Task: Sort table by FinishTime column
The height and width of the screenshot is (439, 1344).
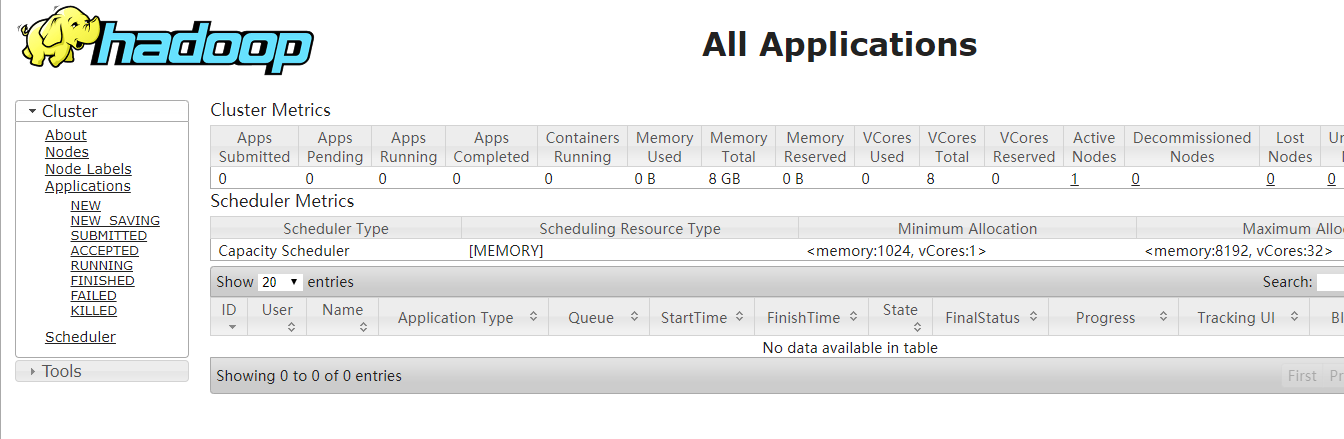Action: pyautogui.click(x=811, y=317)
